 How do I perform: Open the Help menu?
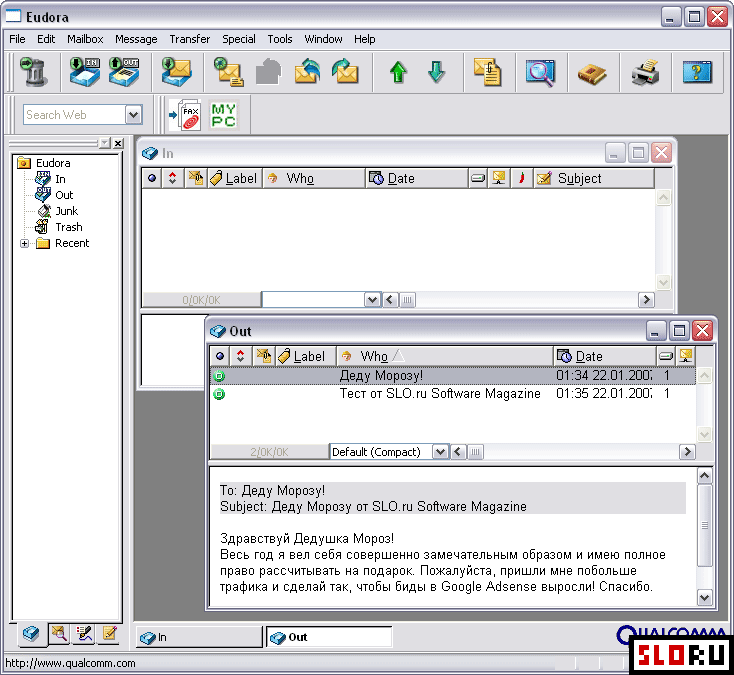365,39
